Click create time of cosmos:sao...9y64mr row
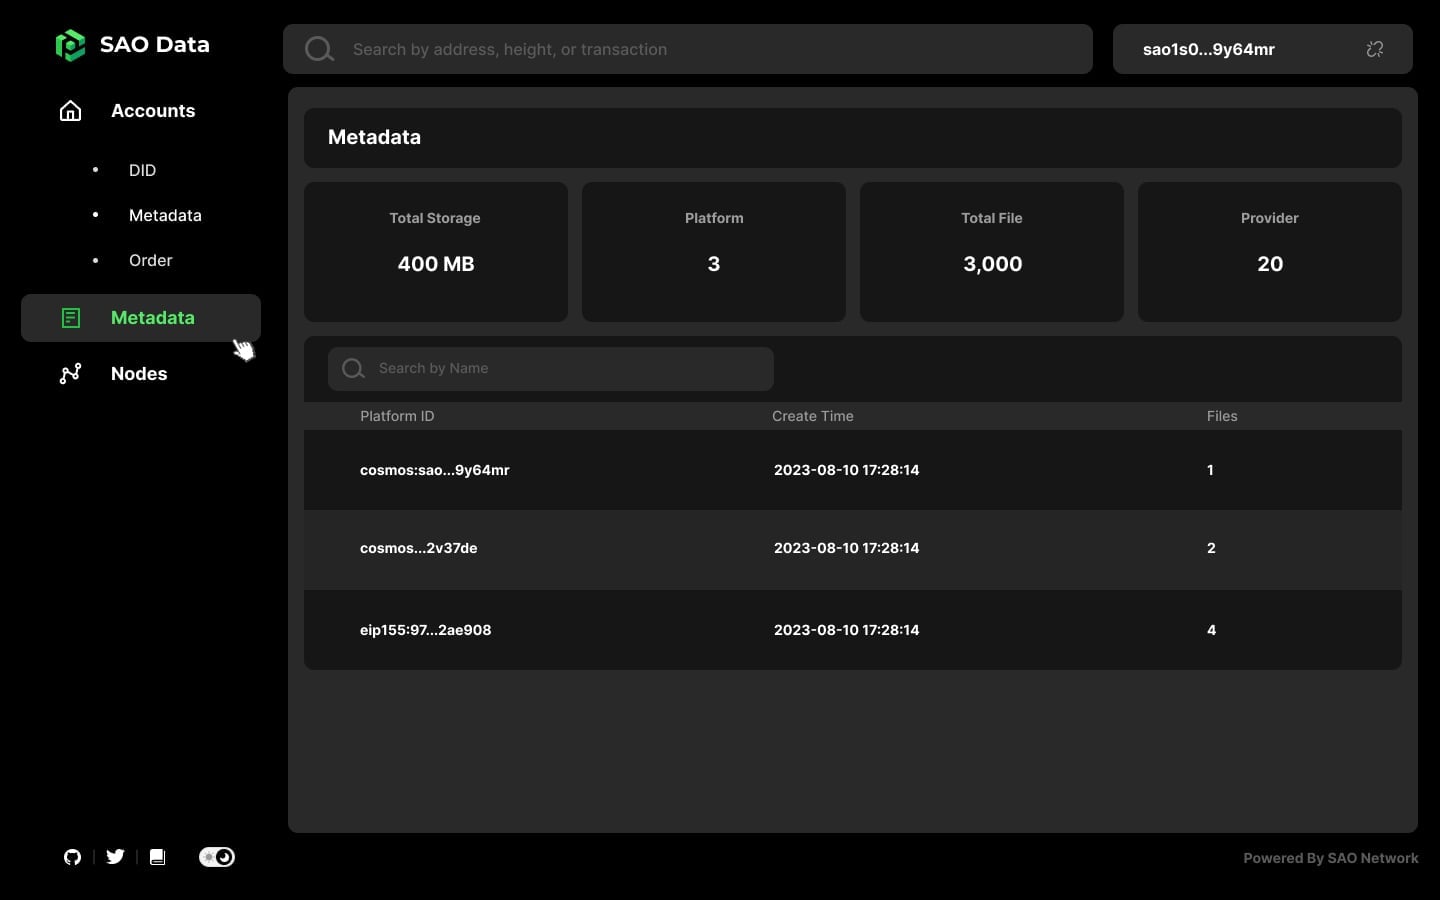This screenshot has width=1440, height=900. tap(846, 470)
